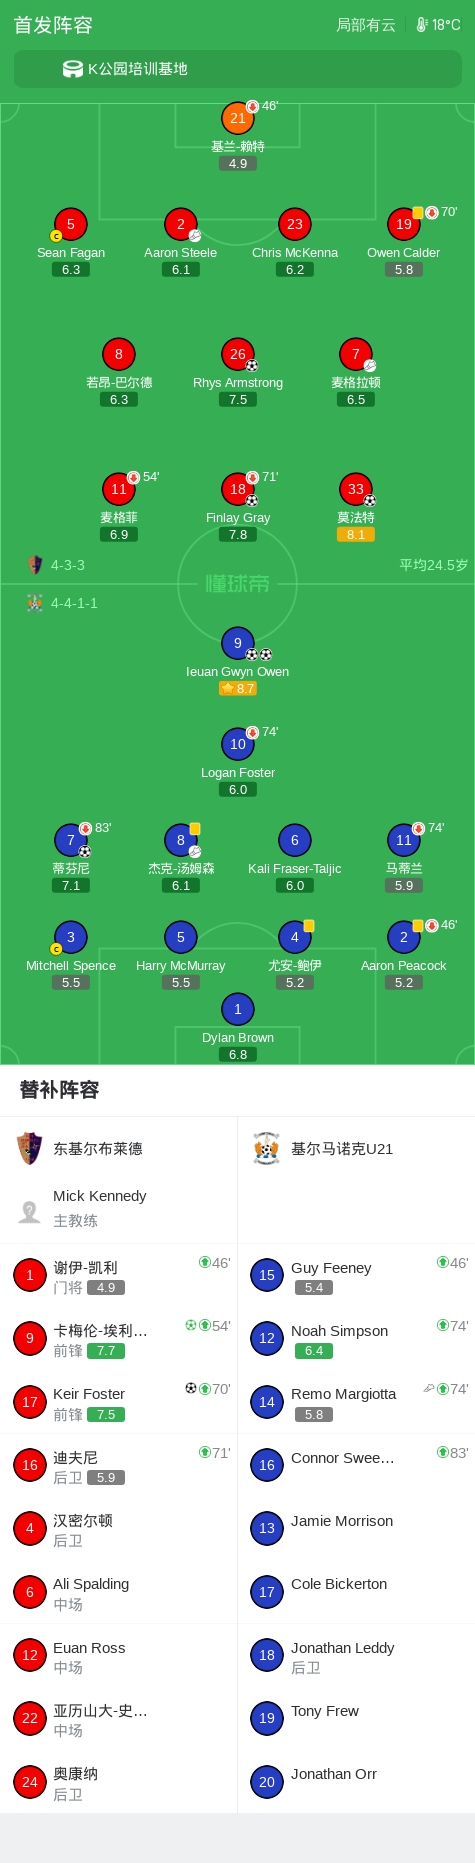The width and height of the screenshot is (475, 1863).
Task: Select substitute Keir Foster row
Action: point(119,1402)
